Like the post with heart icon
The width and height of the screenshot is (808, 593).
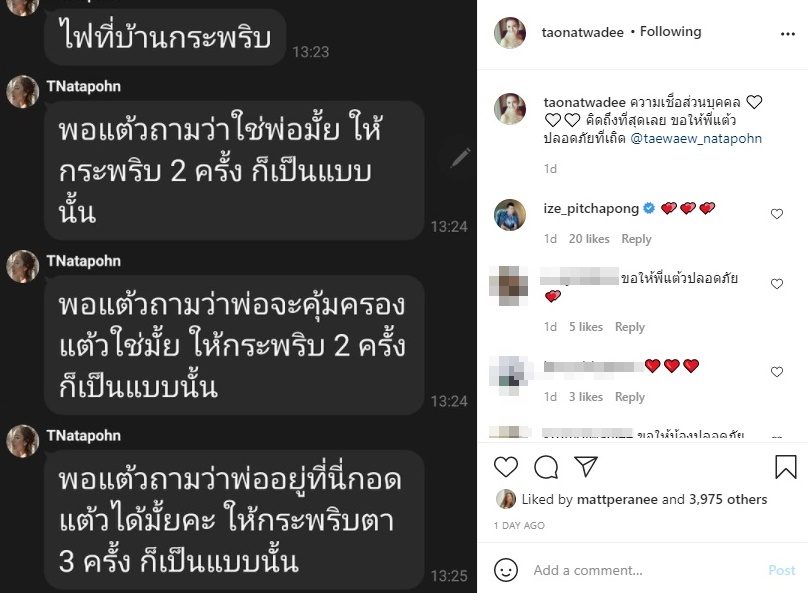pyautogui.click(x=506, y=467)
